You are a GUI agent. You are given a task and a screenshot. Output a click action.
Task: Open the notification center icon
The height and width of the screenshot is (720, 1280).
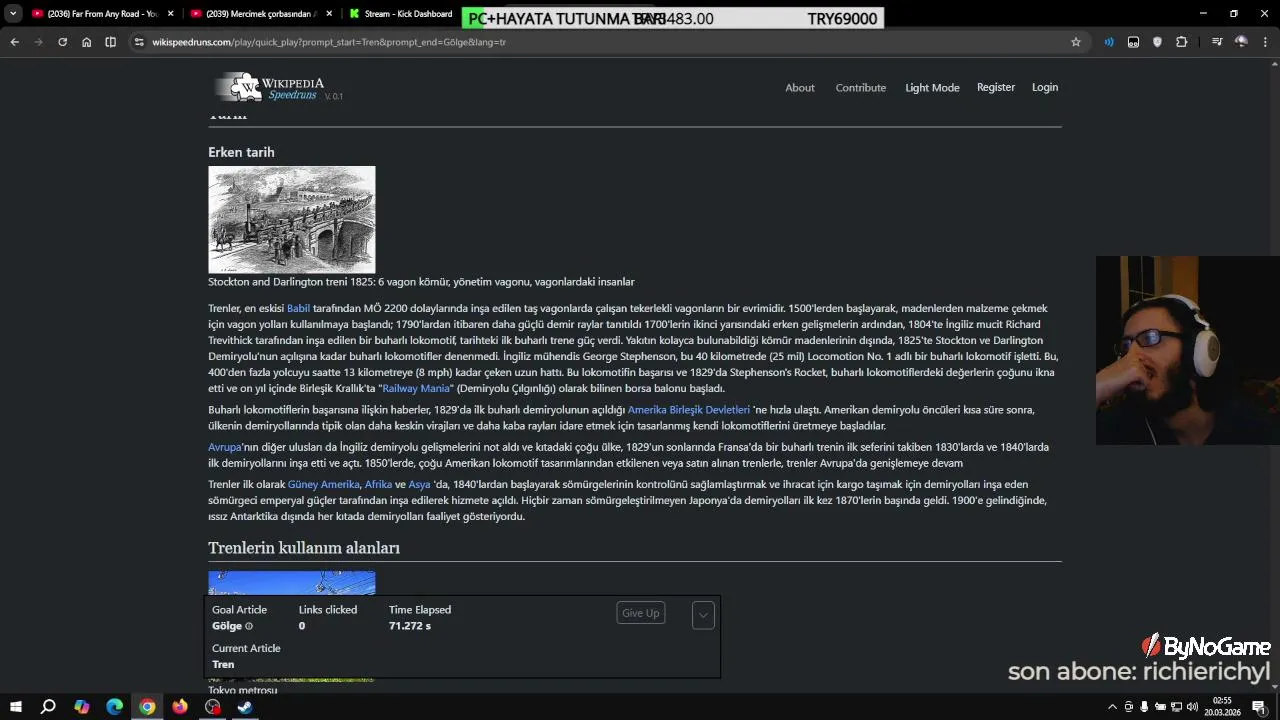pos(1259,707)
